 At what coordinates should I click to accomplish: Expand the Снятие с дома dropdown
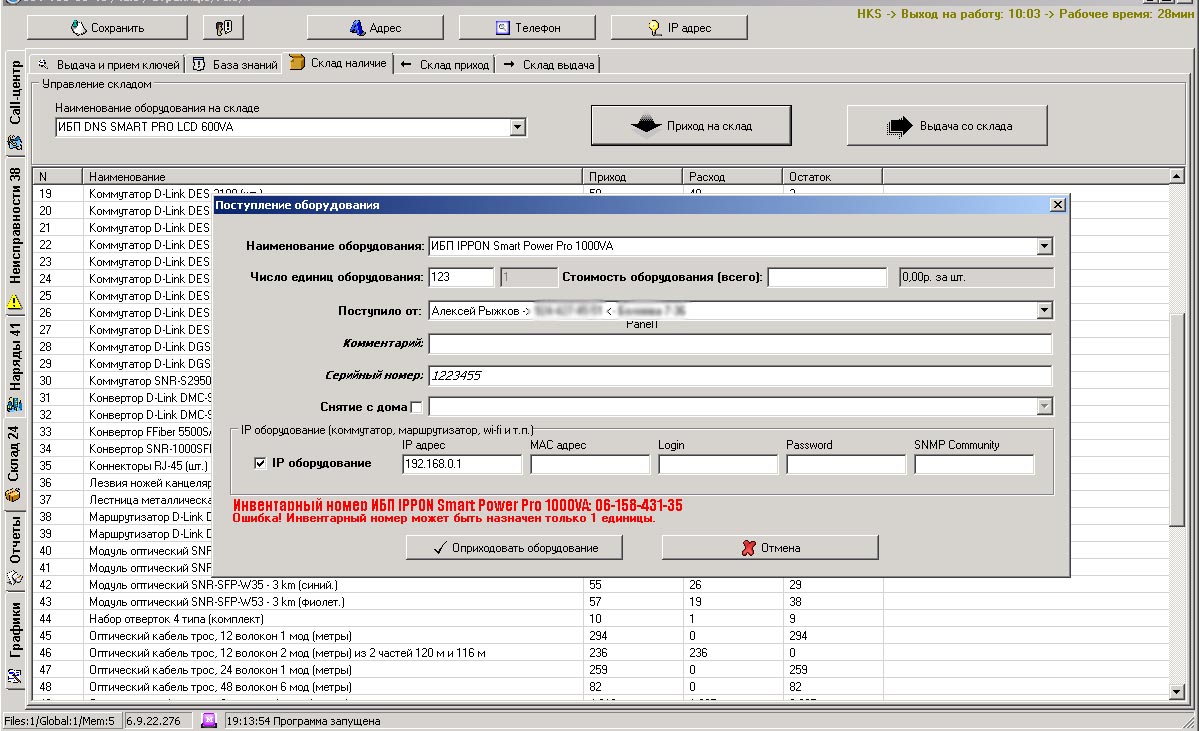(1045, 407)
